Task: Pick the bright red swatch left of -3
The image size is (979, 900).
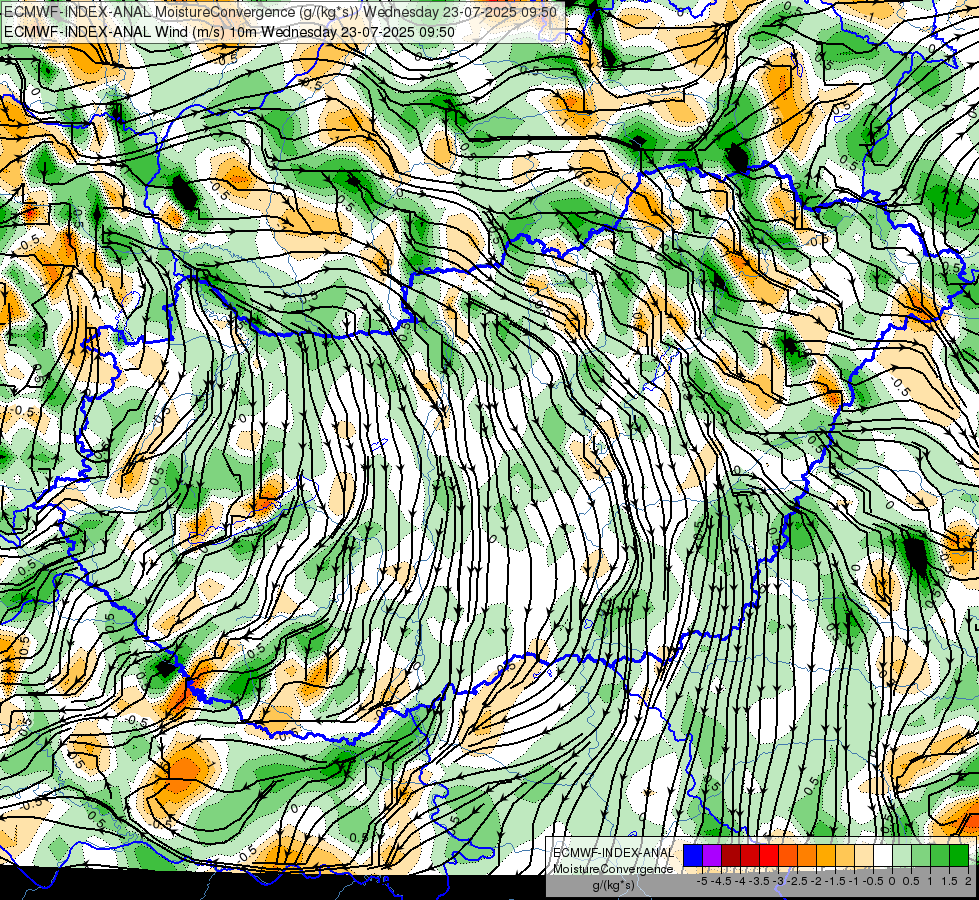Action: pyautogui.click(x=769, y=855)
